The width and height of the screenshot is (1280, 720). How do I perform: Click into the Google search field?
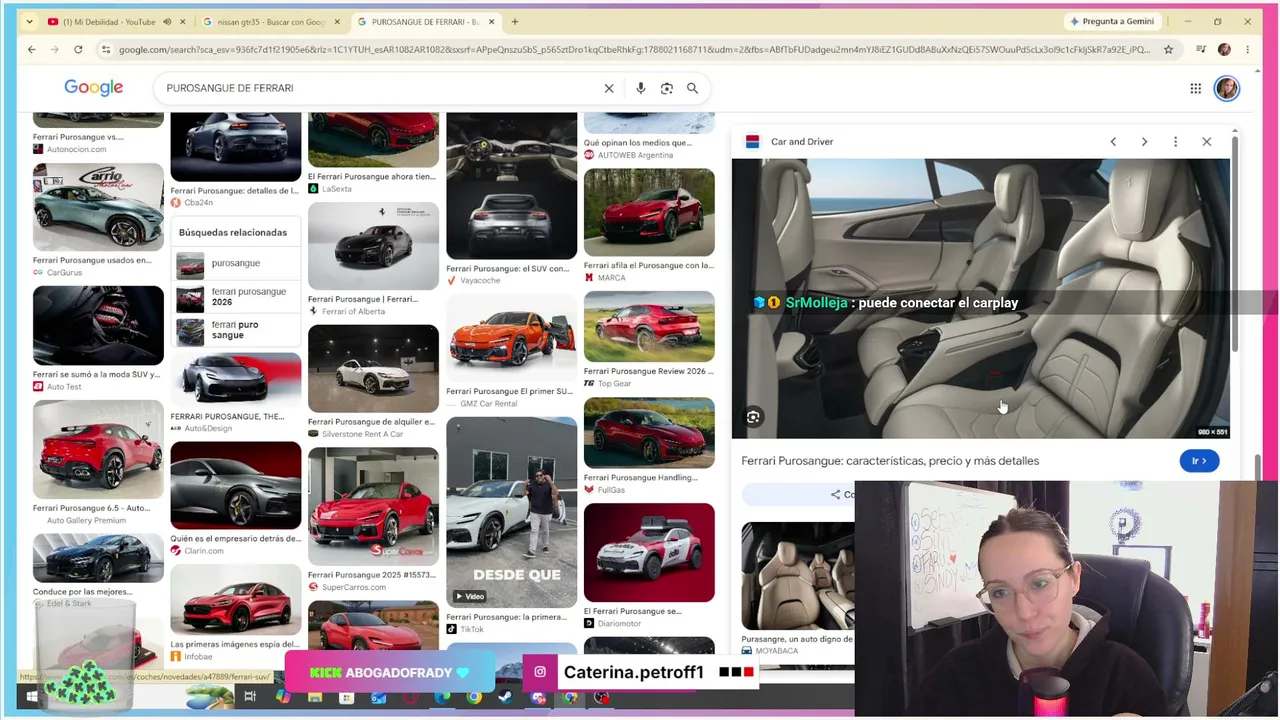(380, 88)
